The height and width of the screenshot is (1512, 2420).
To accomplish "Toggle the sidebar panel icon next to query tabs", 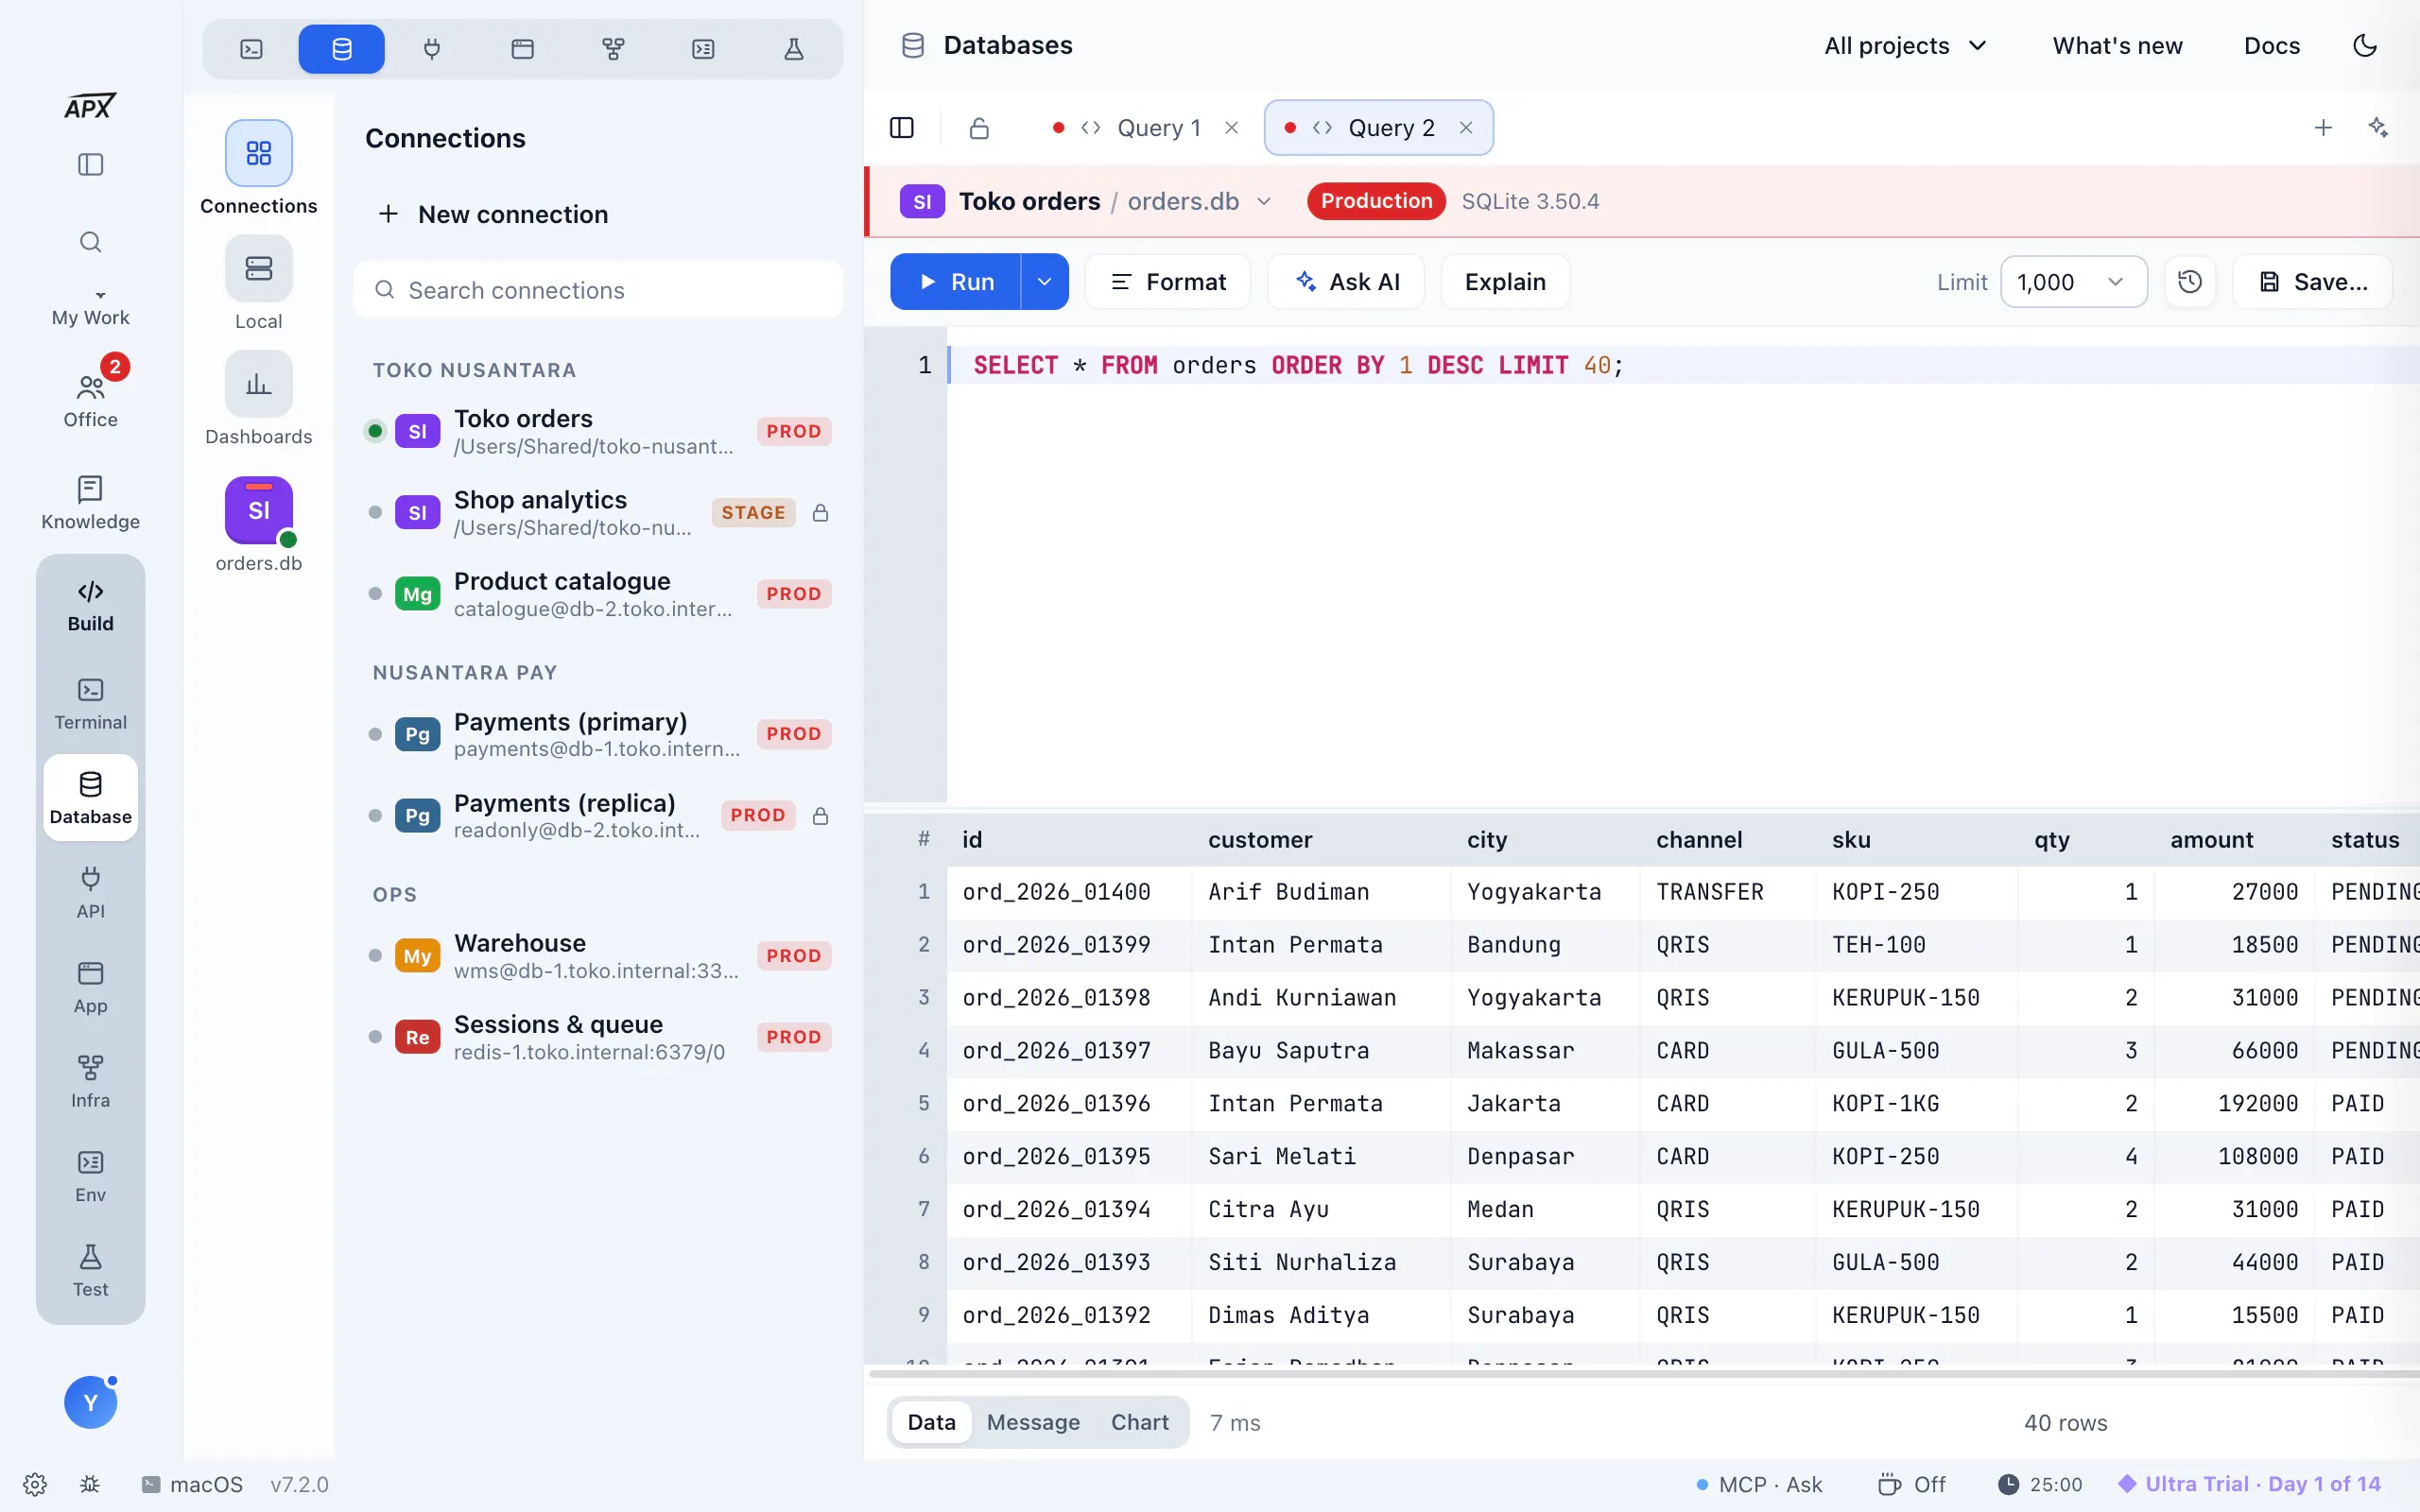I will (x=902, y=128).
